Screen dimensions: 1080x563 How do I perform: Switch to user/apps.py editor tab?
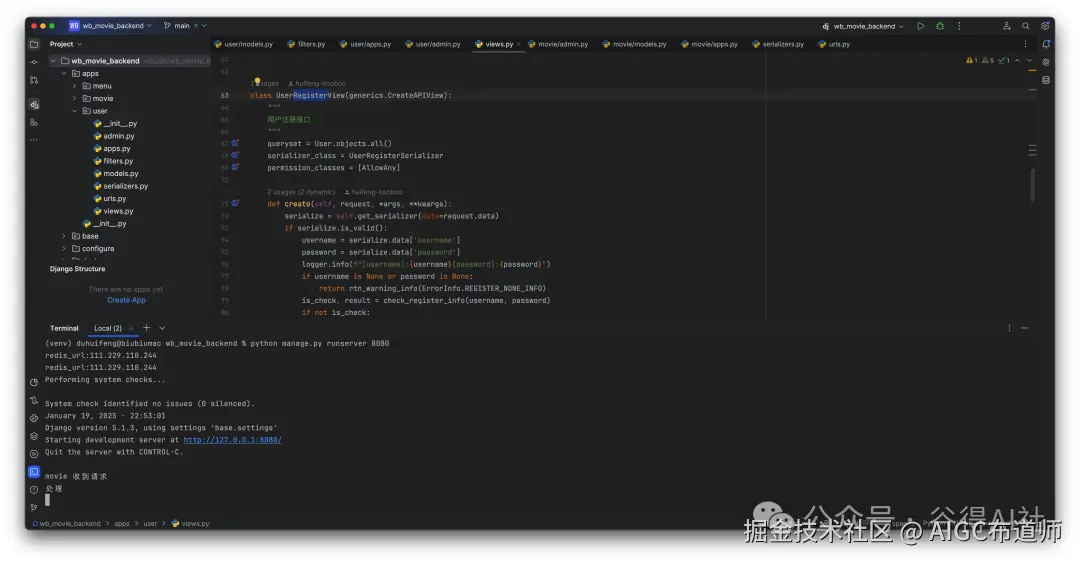(365, 44)
